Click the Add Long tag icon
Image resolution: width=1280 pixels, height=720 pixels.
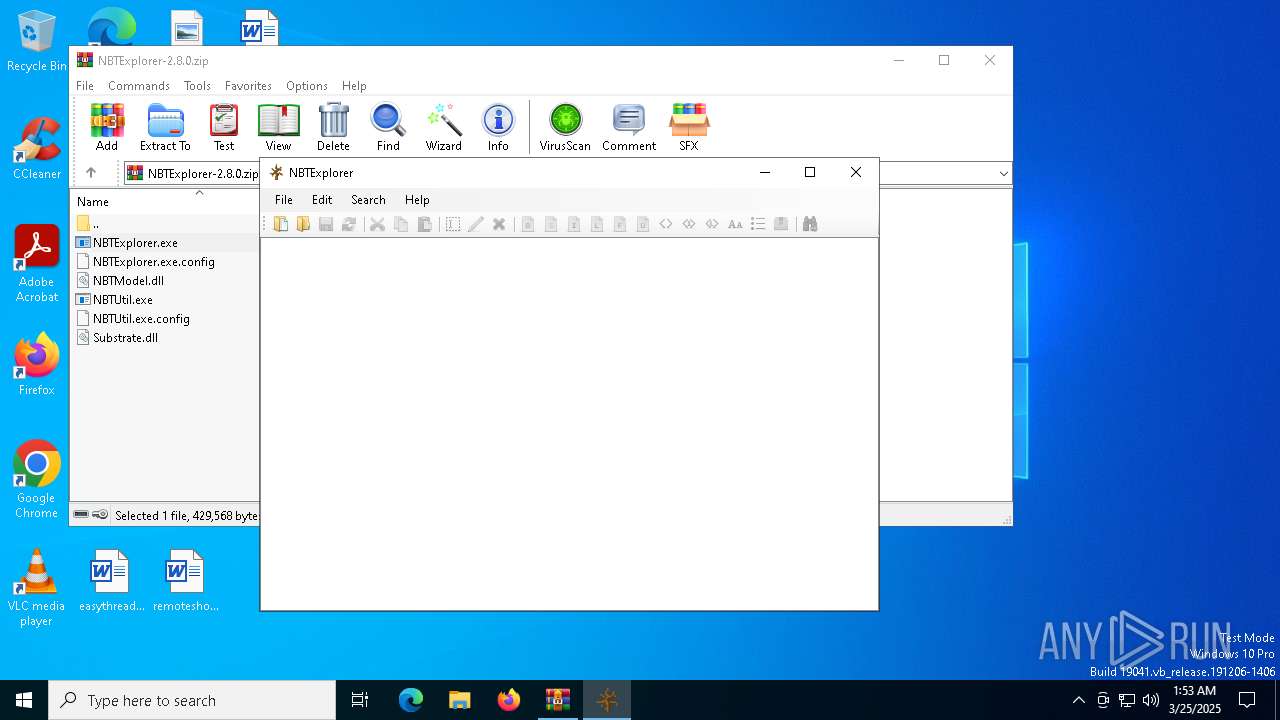point(597,224)
